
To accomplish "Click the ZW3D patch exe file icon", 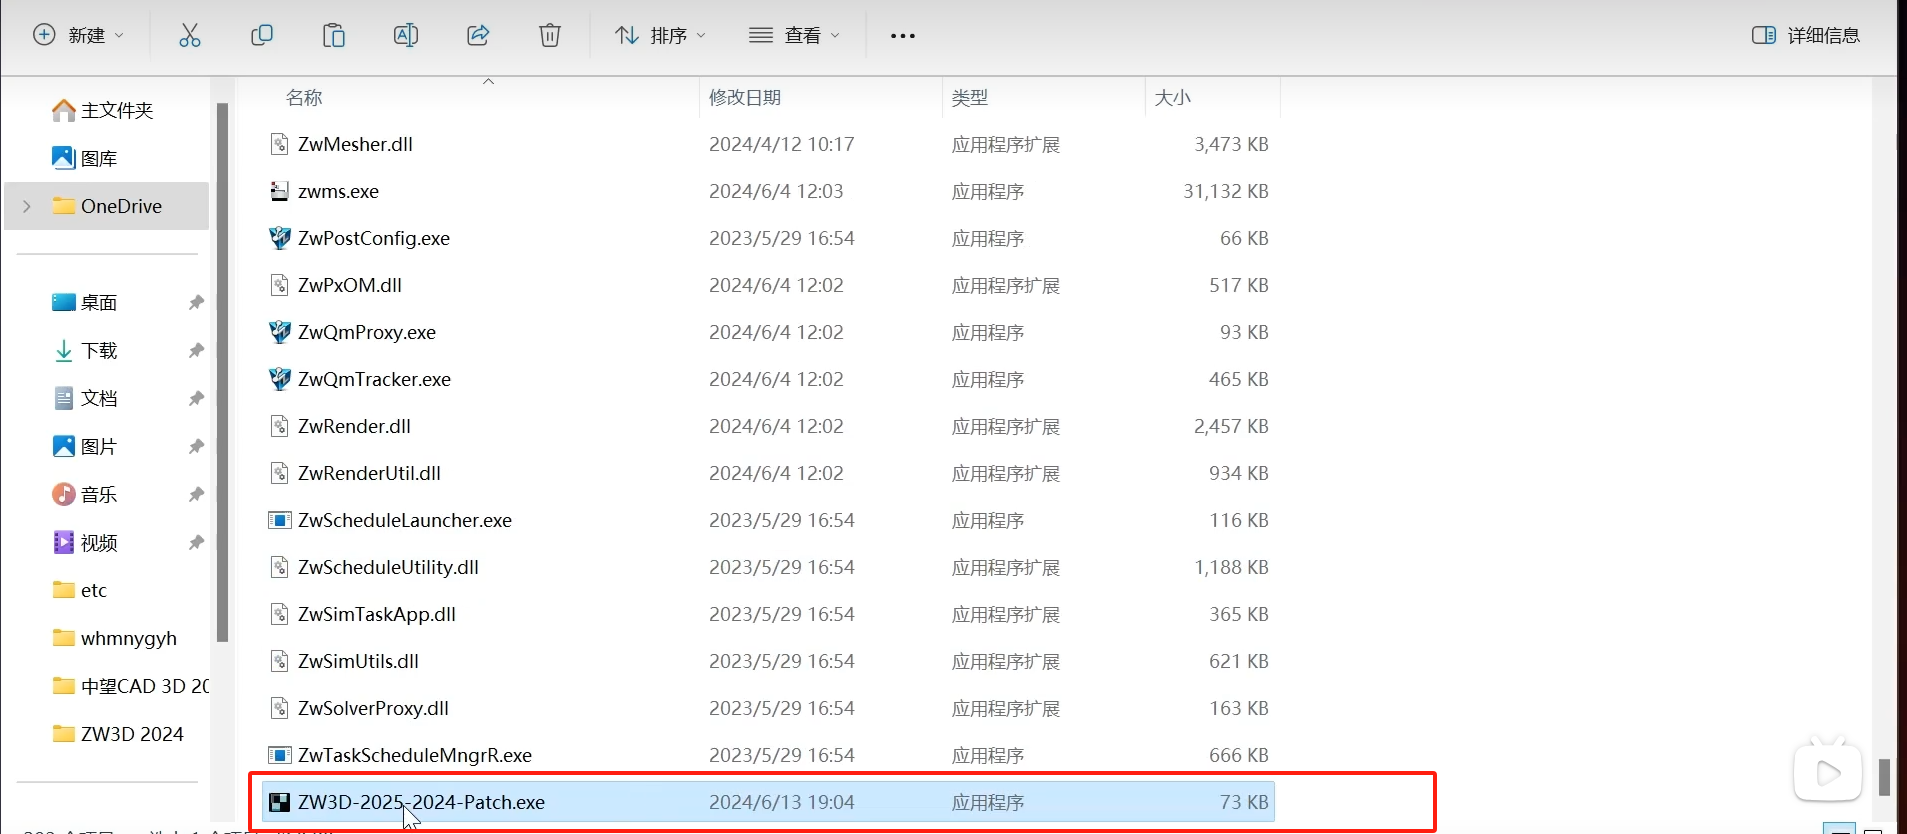I will [x=280, y=802].
